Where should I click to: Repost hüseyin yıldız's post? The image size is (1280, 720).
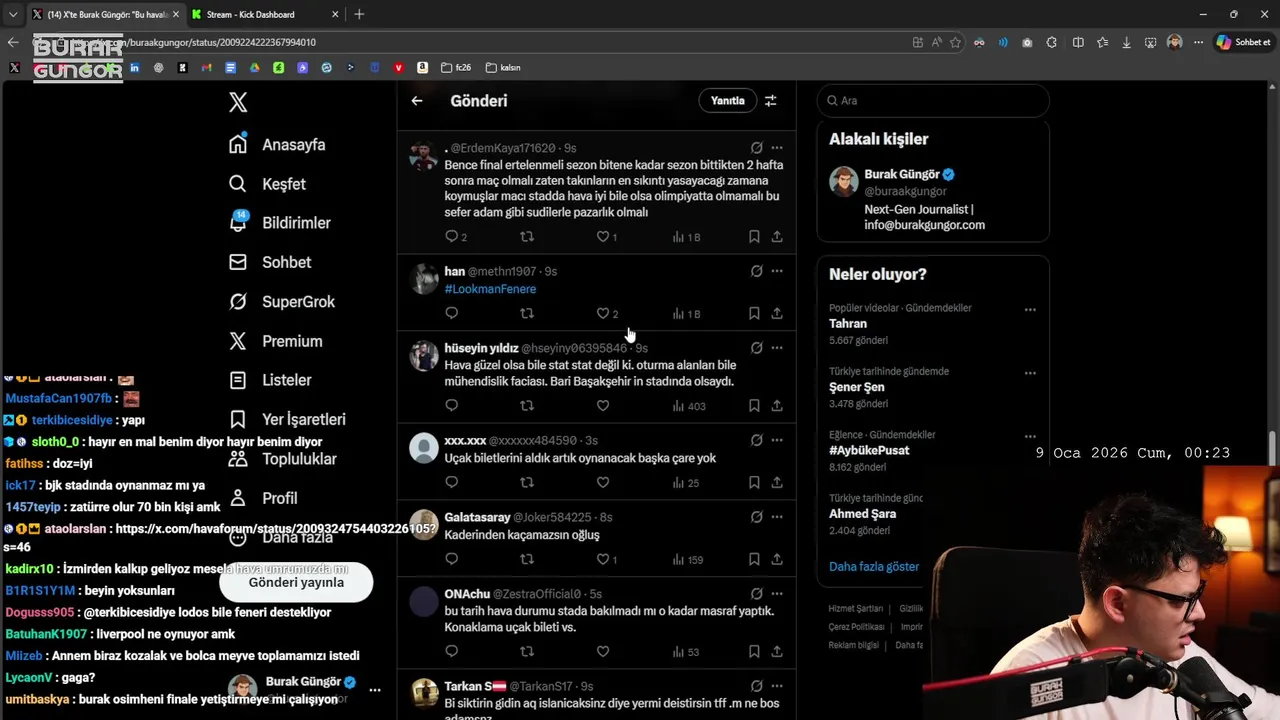[527, 406]
